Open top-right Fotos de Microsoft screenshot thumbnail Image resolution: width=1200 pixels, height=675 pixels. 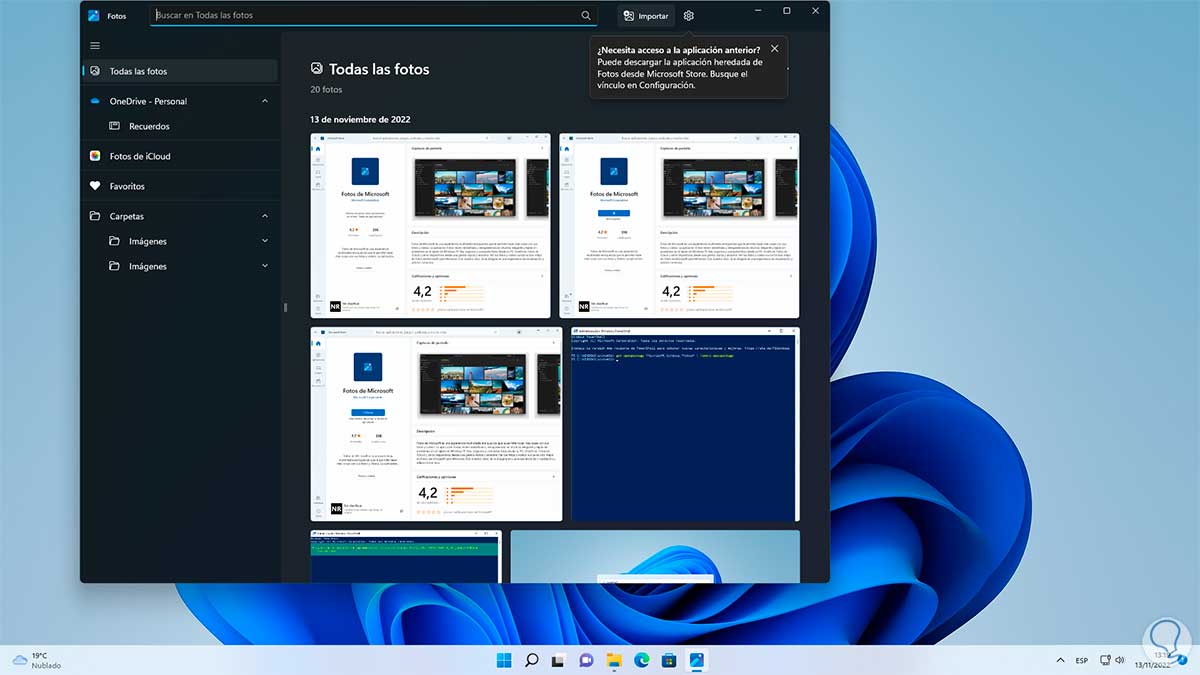[x=680, y=226]
